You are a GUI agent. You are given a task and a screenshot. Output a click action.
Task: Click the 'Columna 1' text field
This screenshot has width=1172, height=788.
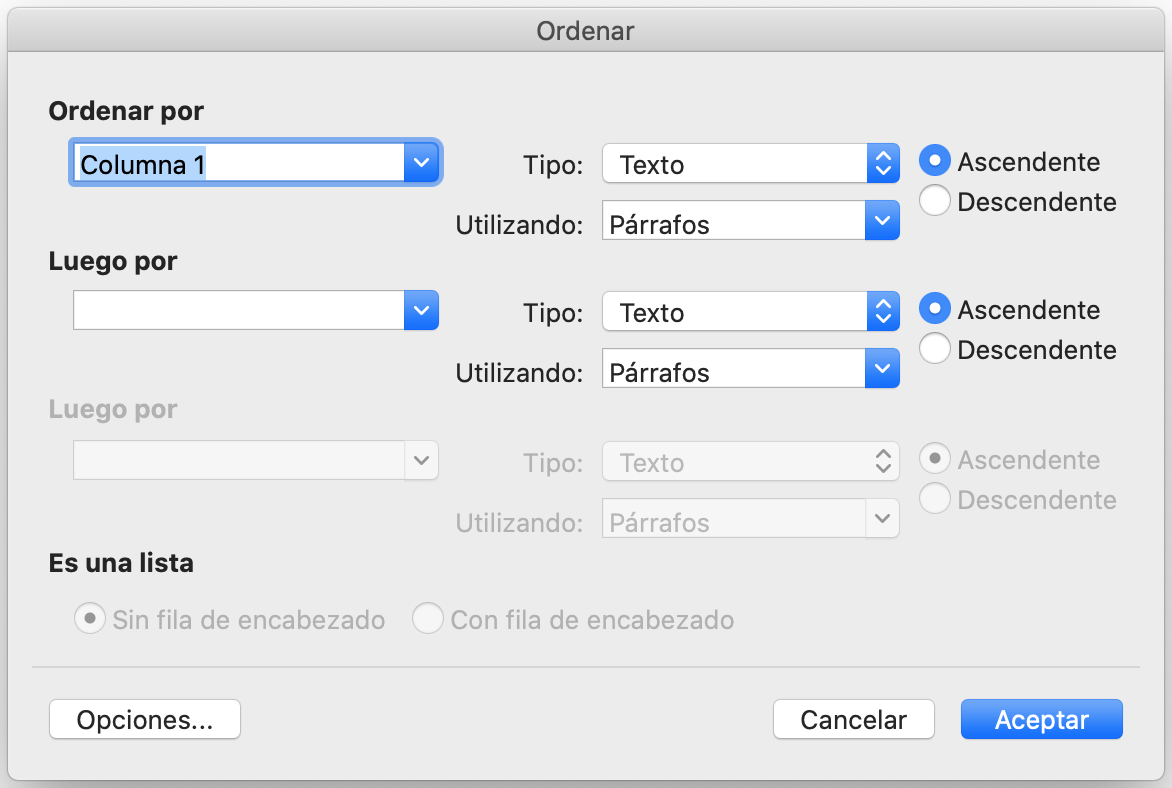pos(239,163)
